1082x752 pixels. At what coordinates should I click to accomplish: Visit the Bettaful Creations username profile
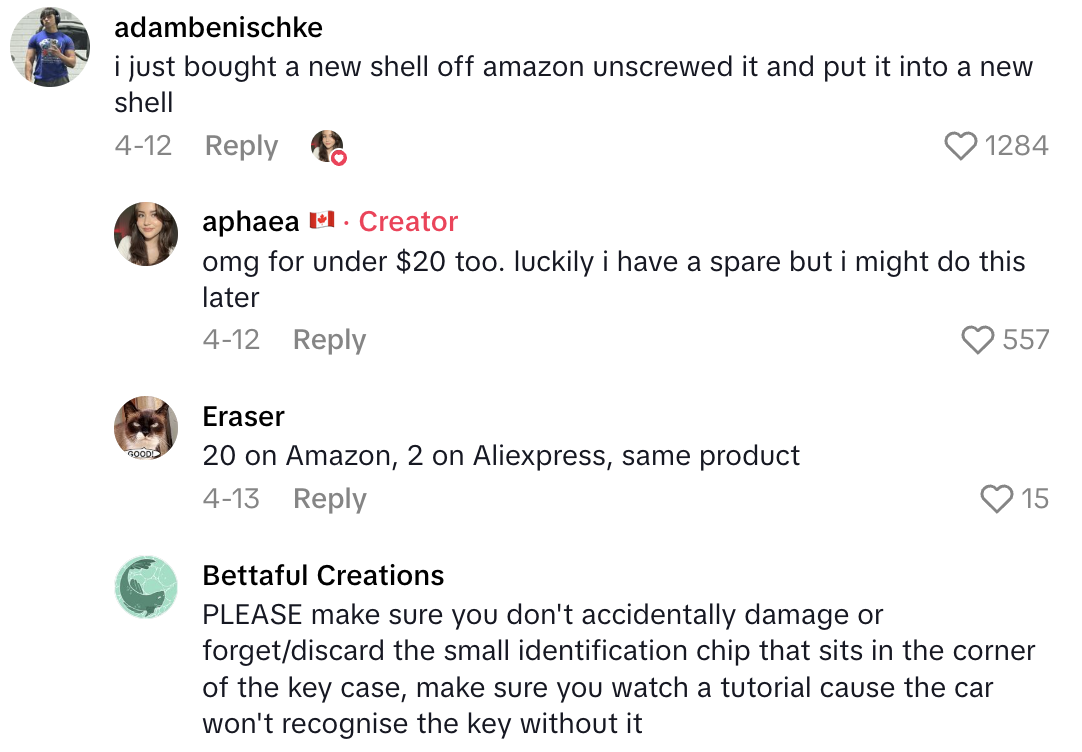[323, 575]
